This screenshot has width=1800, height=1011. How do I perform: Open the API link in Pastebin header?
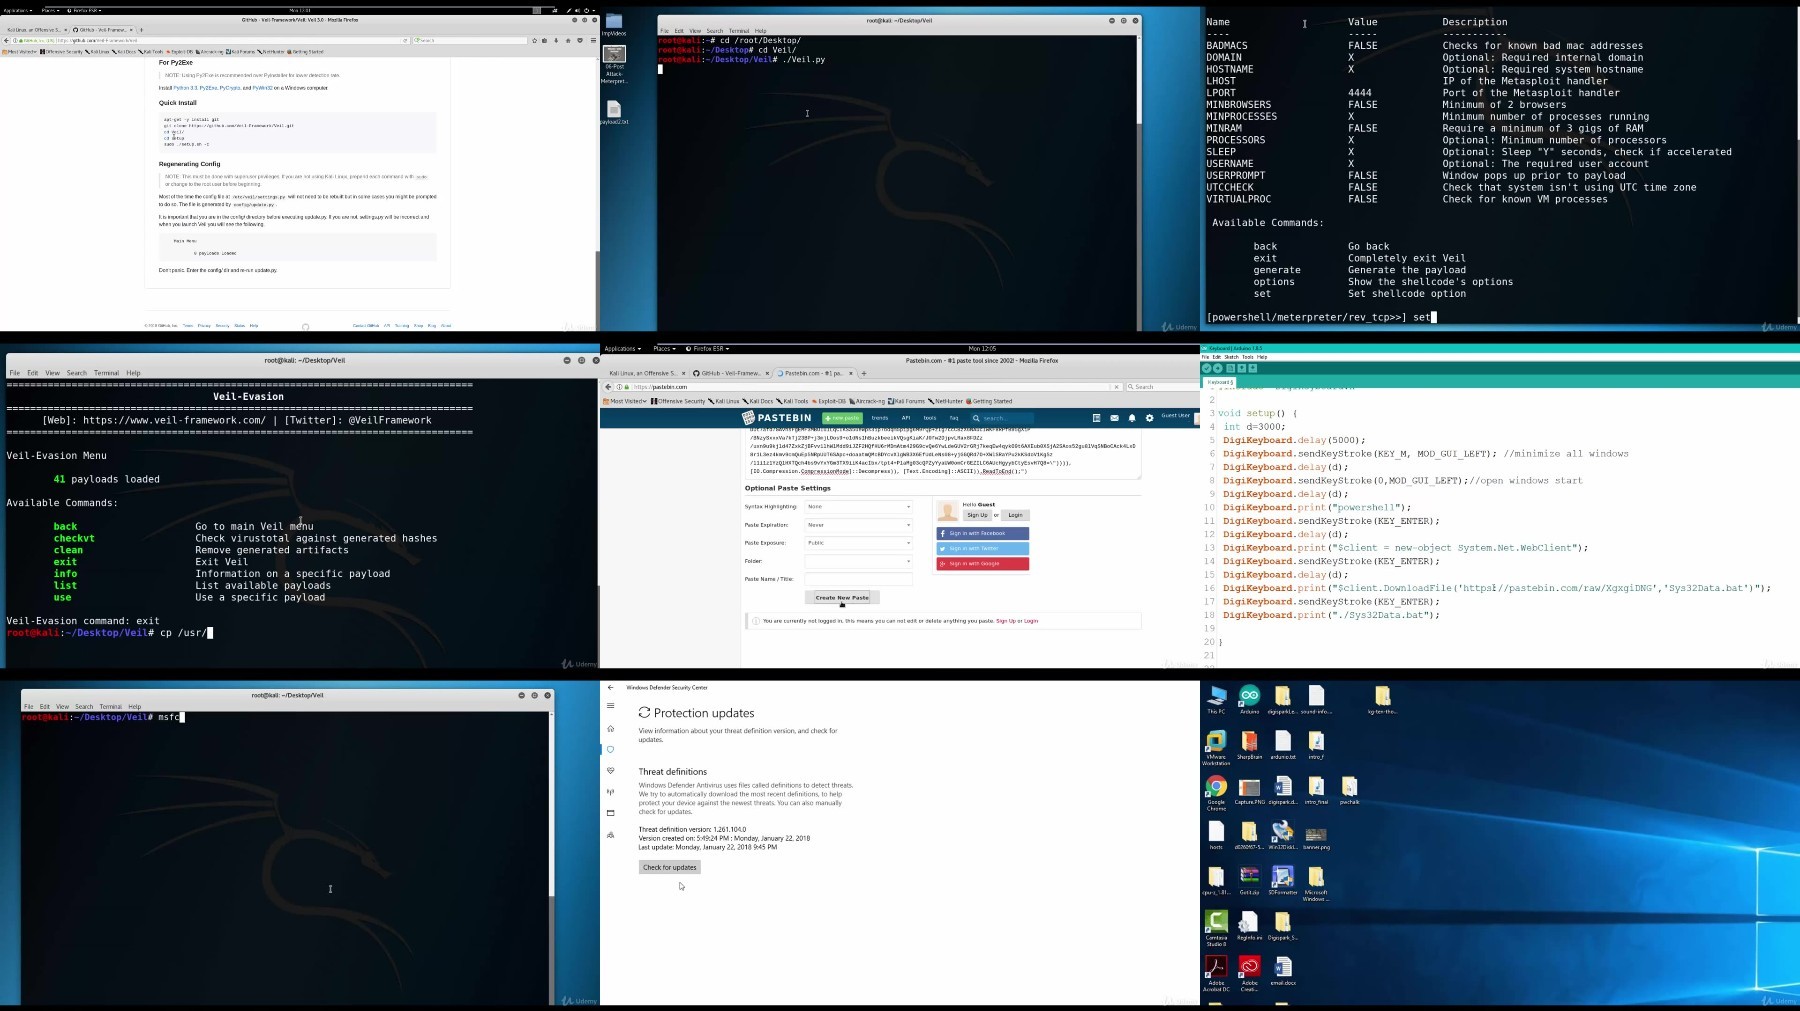pyautogui.click(x=906, y=418)
